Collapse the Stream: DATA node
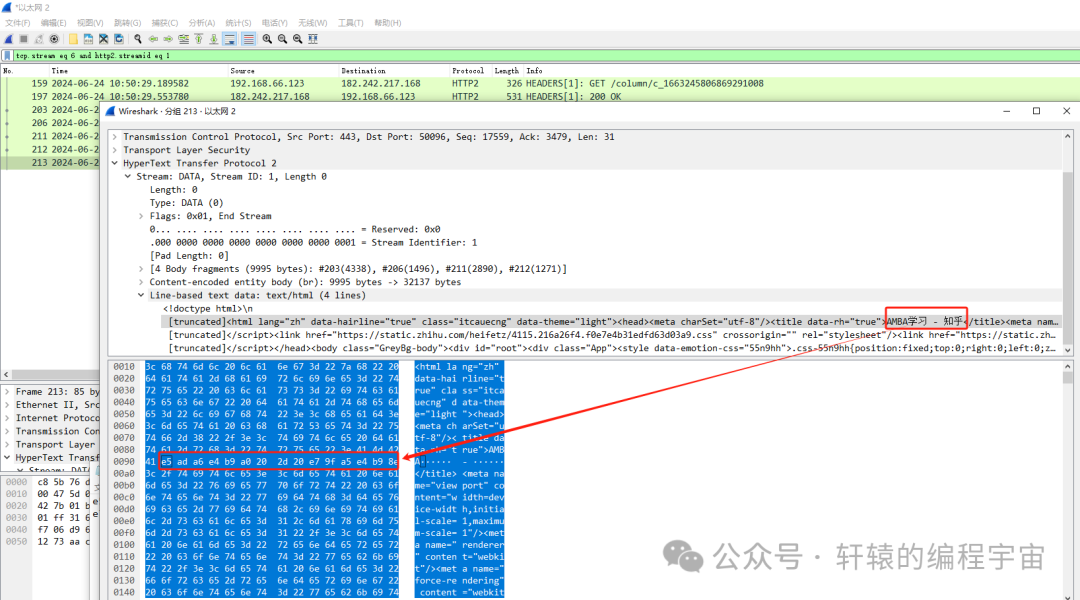The height and width of the screenshot is (600, 1080). point(128,176)
